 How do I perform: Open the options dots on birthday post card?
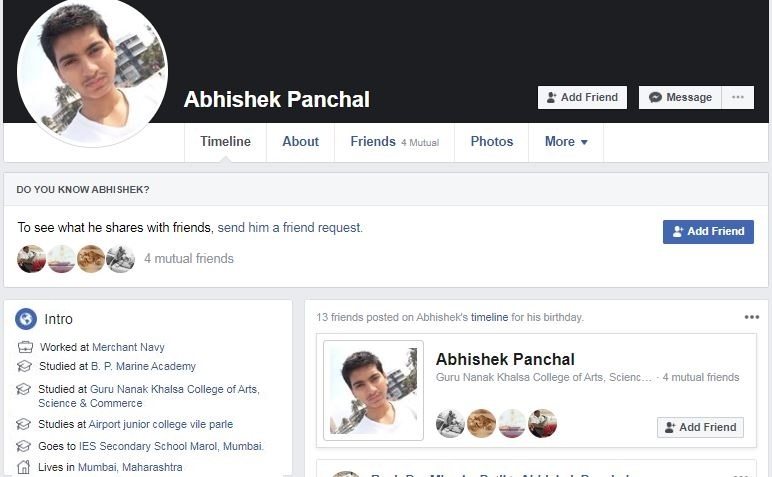tap(751, 317)
